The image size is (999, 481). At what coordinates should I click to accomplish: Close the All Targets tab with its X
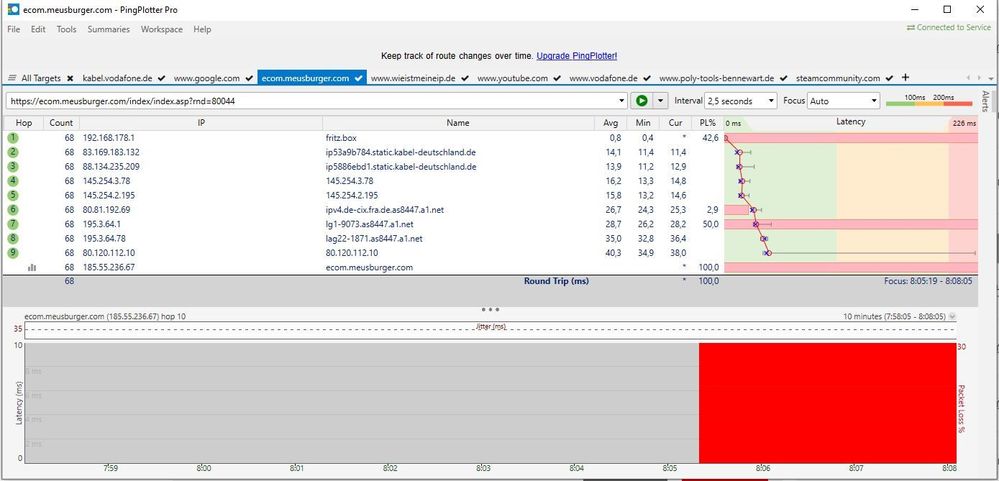point(70,78)
